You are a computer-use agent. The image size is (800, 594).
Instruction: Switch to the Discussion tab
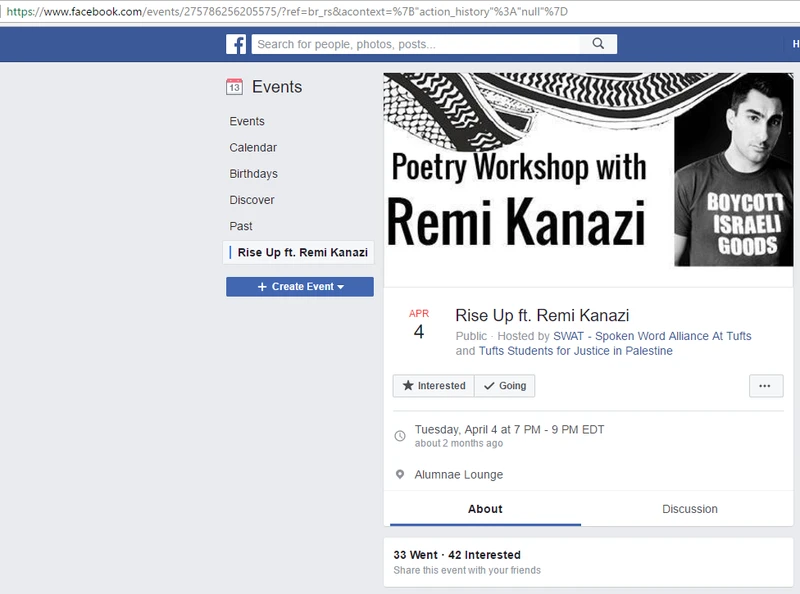tap(690, 509)
